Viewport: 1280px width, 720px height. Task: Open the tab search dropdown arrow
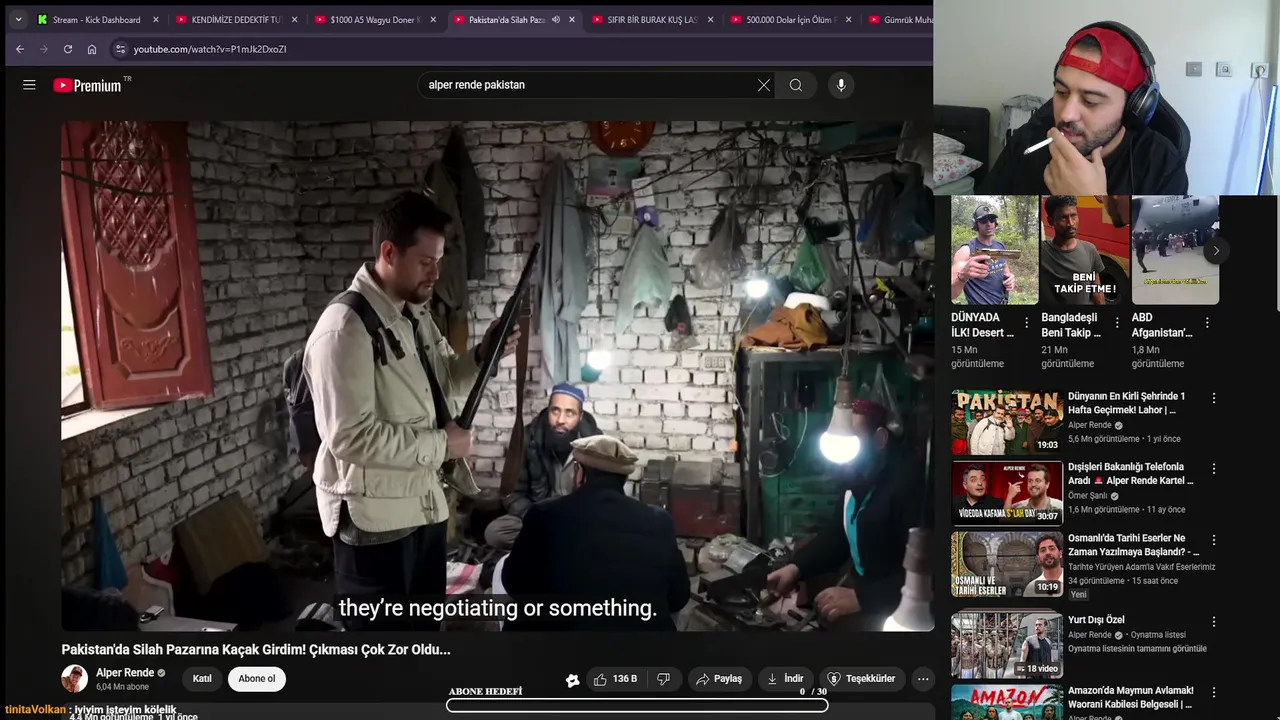click(x=18, y=19)
